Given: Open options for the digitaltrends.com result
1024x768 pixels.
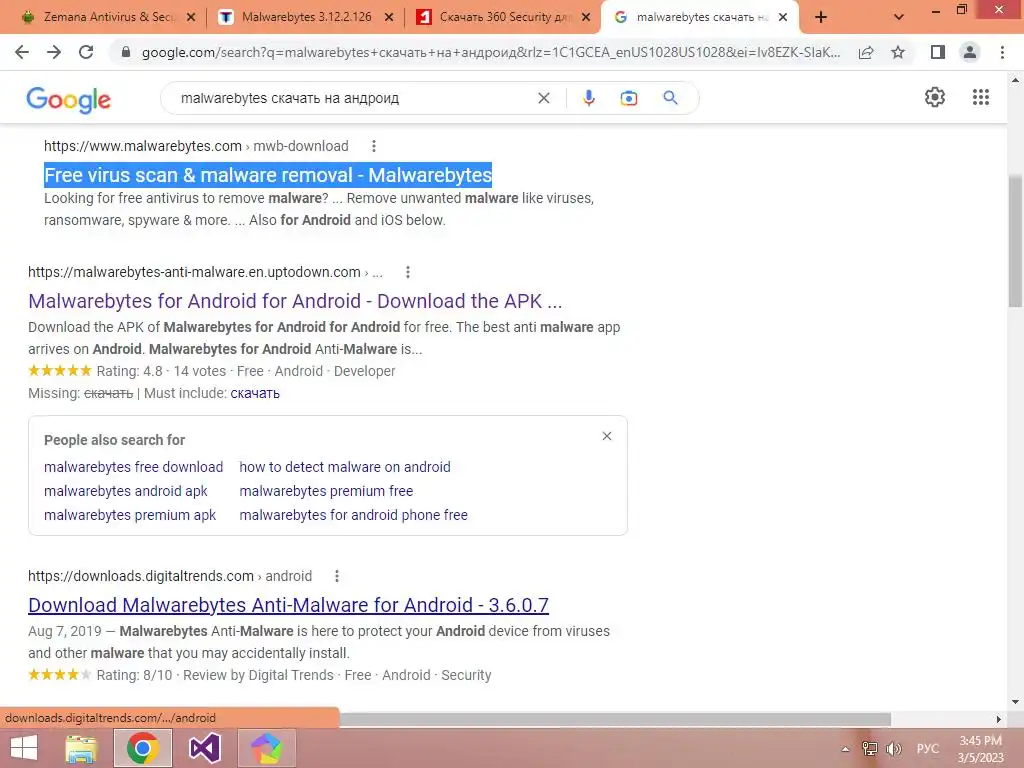Looking at the screenshot, I should (x=336, y=576).
